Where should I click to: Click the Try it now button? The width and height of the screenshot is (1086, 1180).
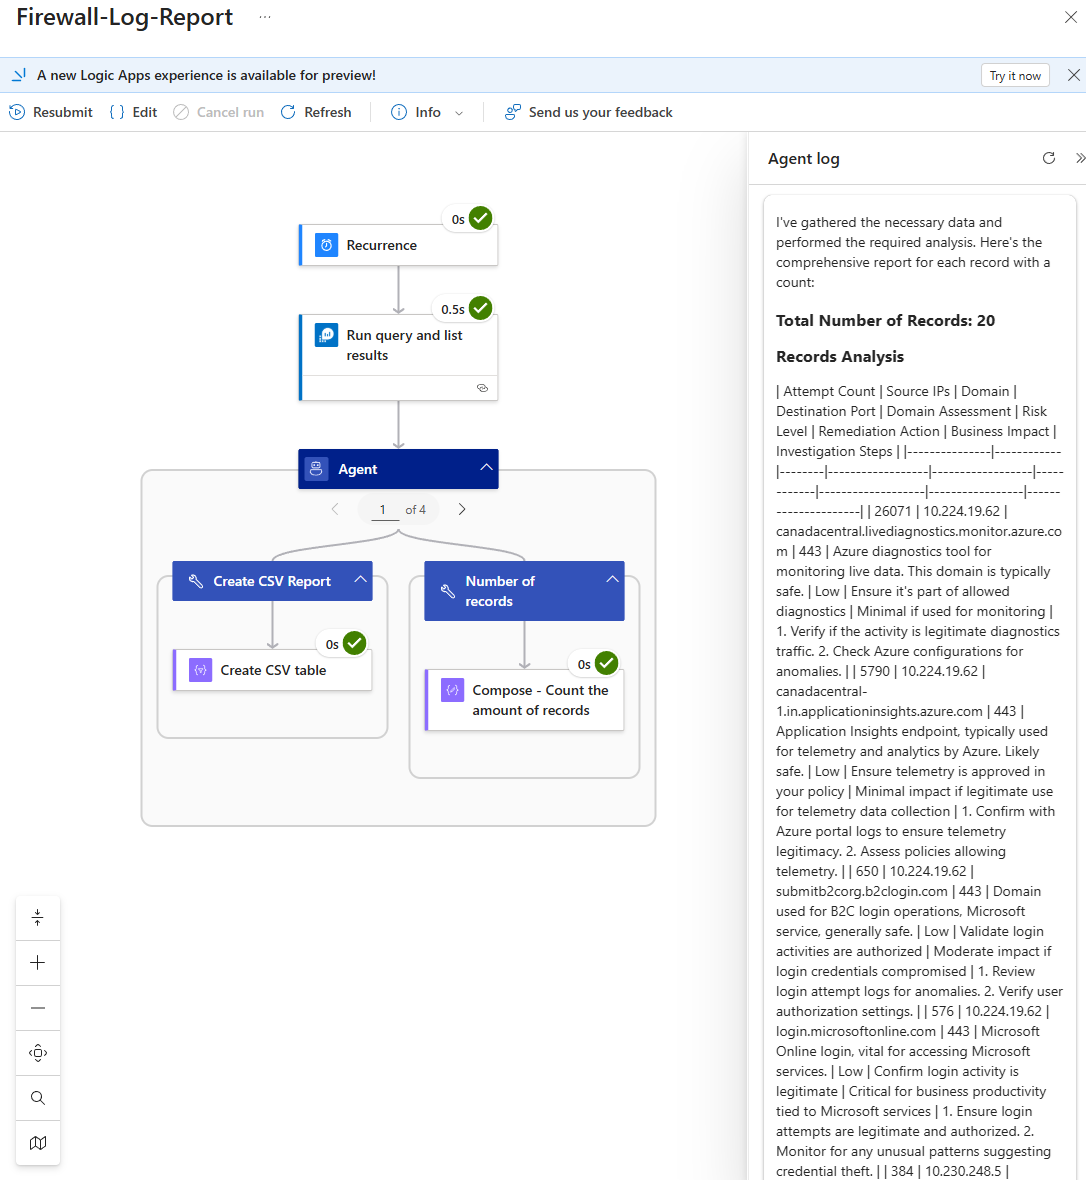(x=1015, y=76)
